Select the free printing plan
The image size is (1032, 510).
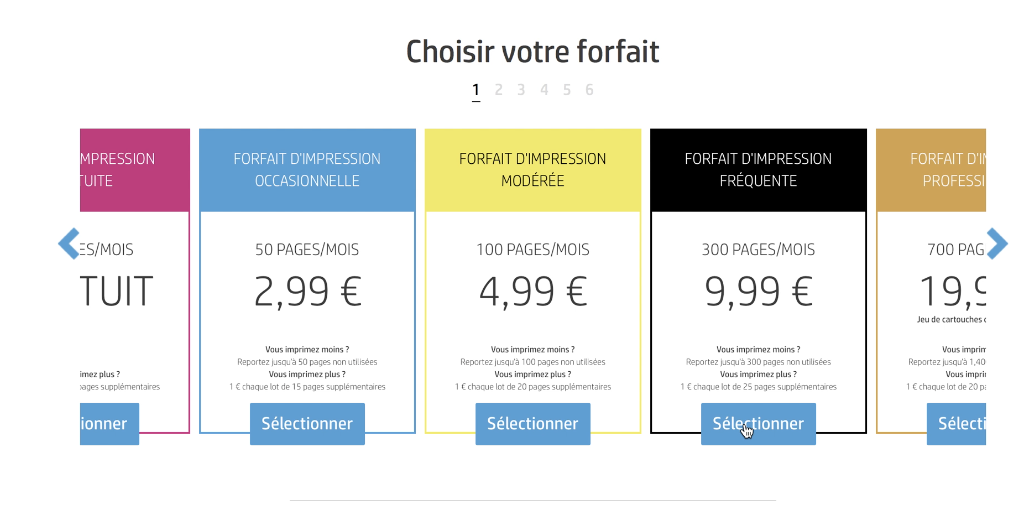point(109,424)
